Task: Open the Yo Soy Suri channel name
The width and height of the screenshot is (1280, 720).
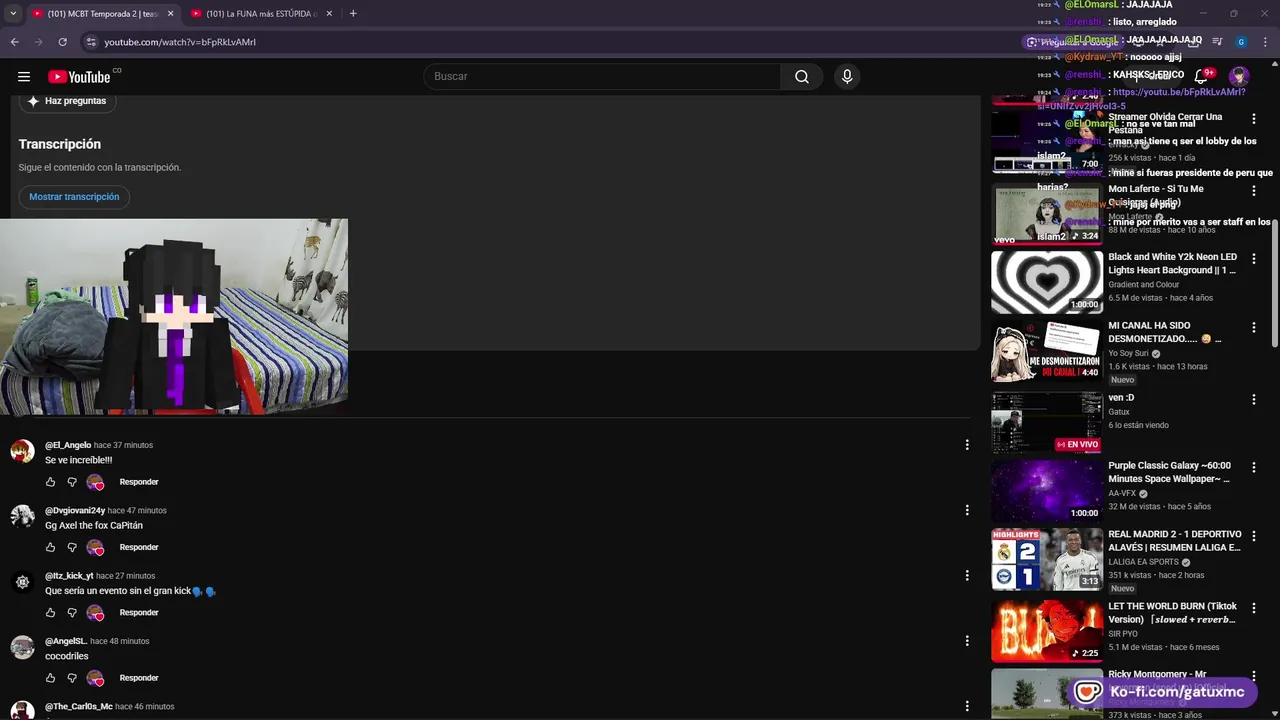Action: [x=1128, y=353]
